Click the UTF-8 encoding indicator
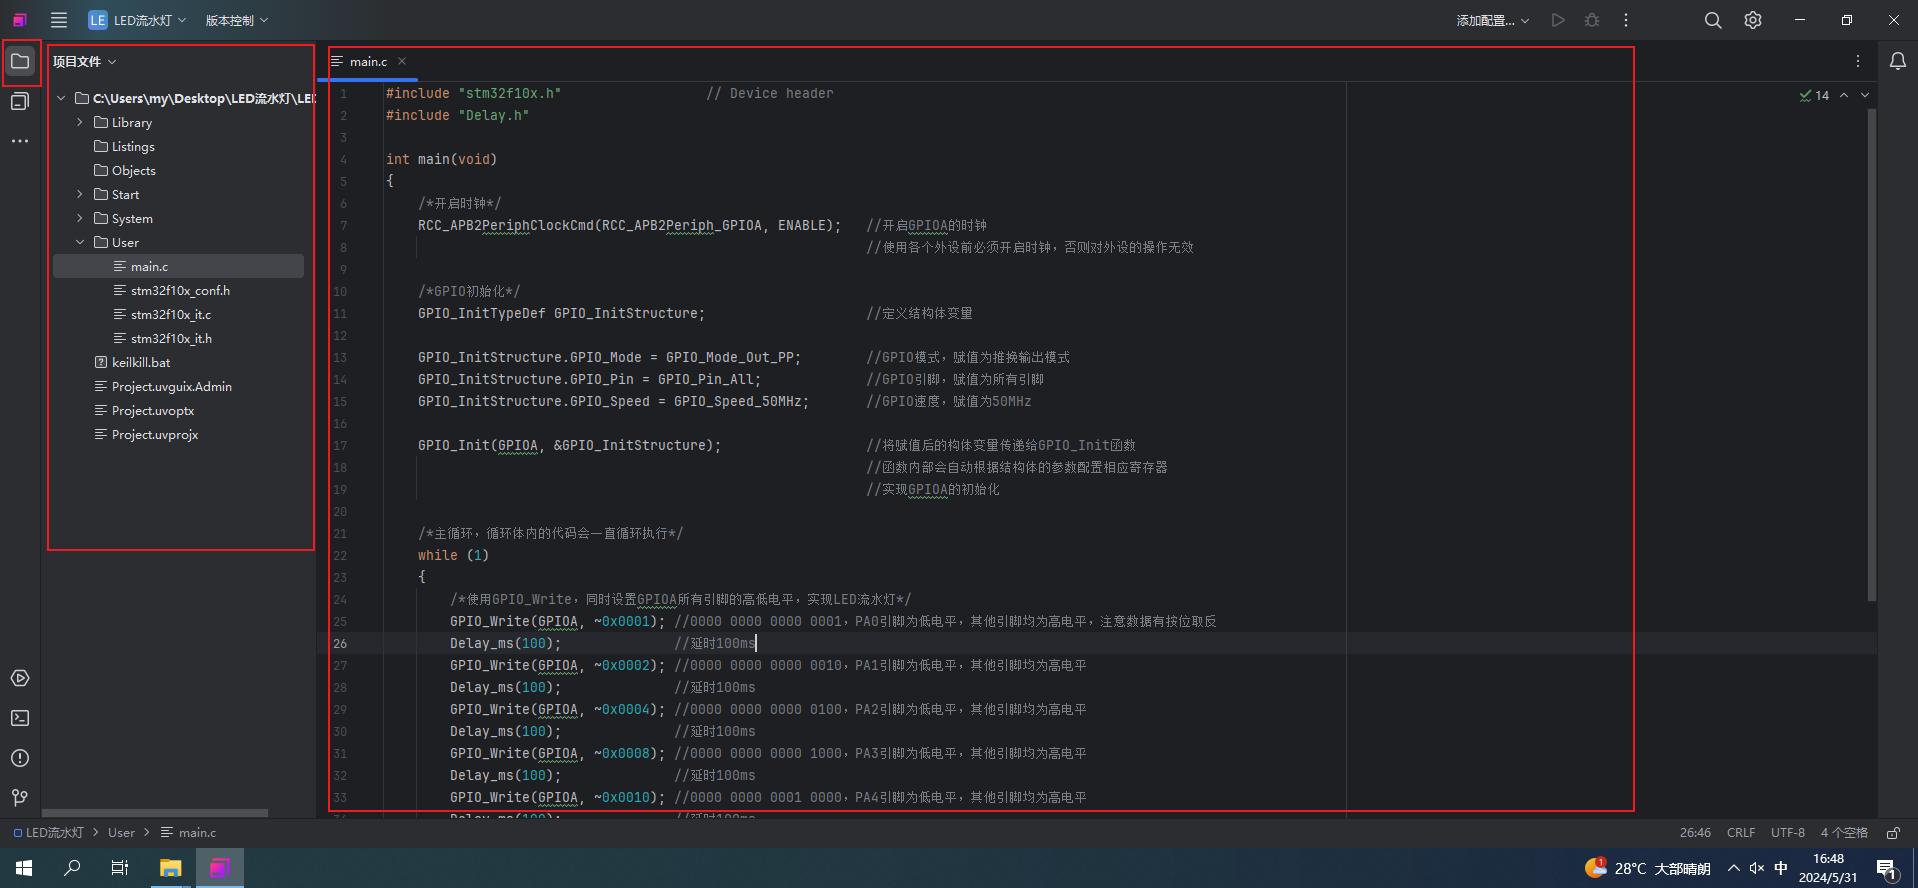The image size is (1918, 888). [x=1788, y=833]
